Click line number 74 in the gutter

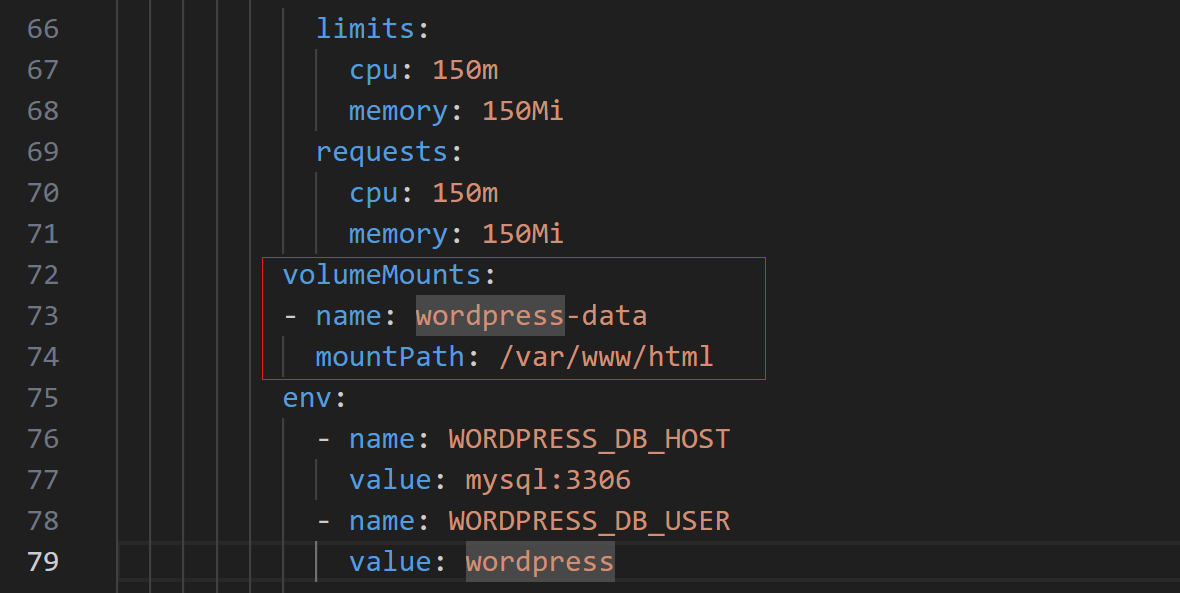(x=43, y=357)
